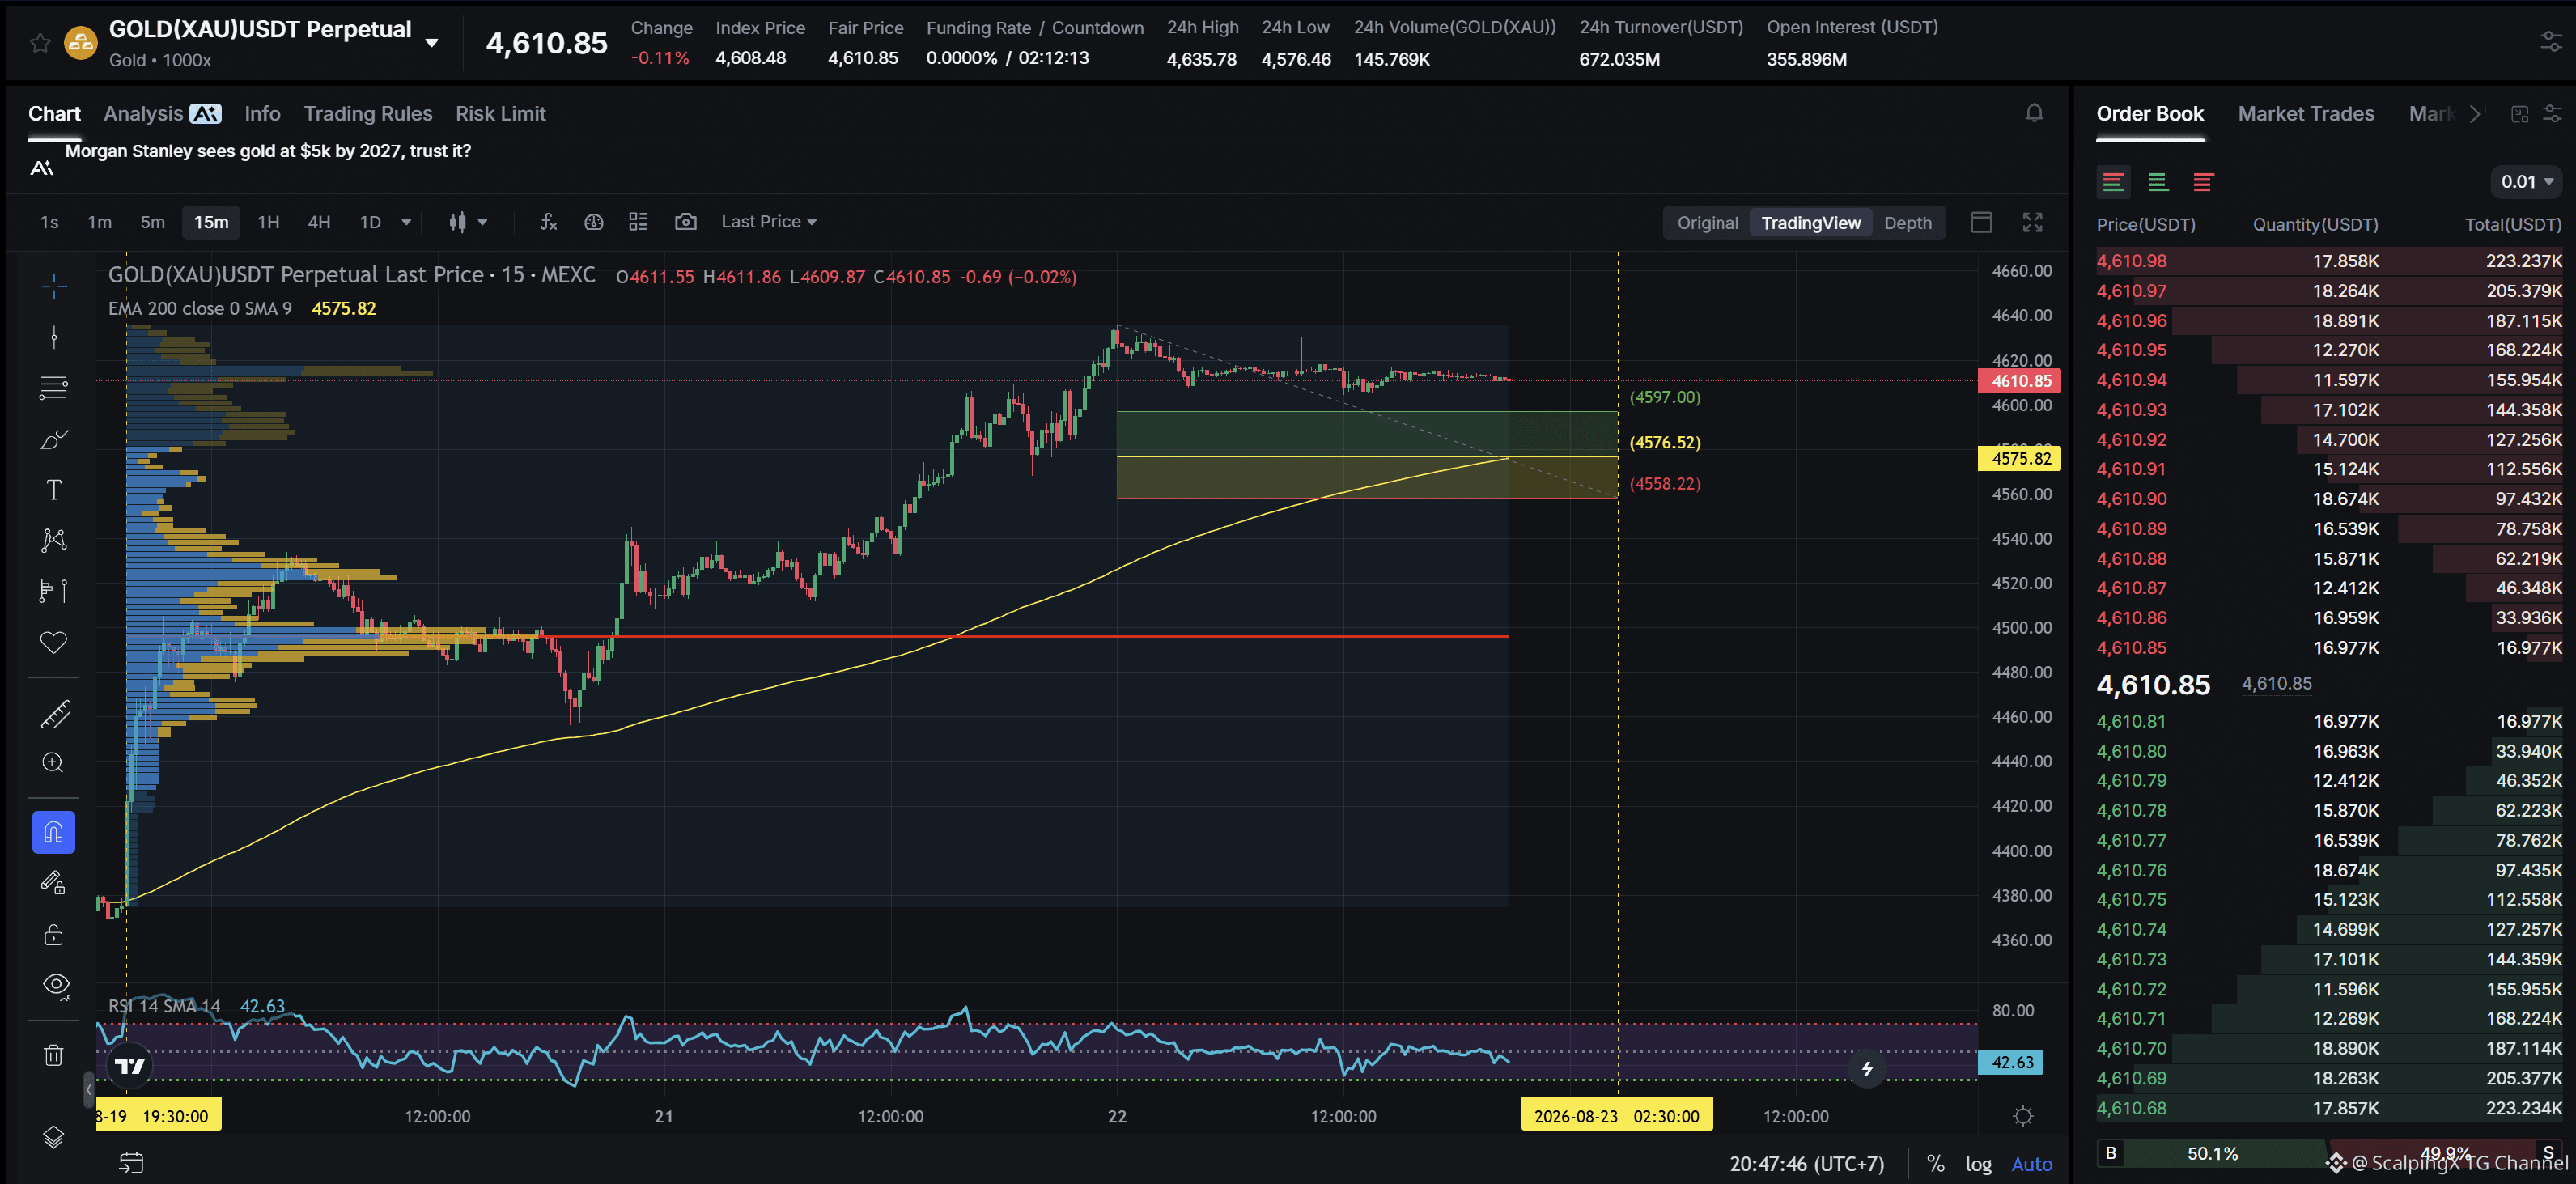Toggle stay in drawing mode
Viewport: 2576px width, 1184px height.
click(x=54, y=883)
